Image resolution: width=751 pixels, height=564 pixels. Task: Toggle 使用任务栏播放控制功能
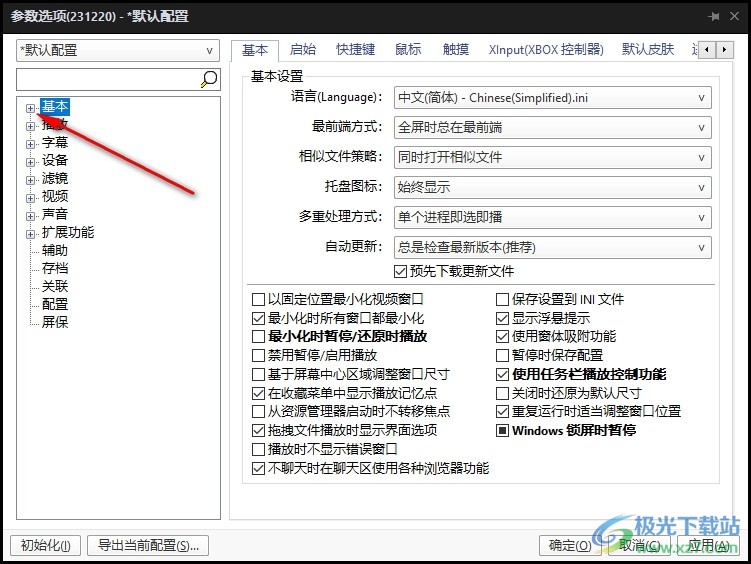pos(502,374)
